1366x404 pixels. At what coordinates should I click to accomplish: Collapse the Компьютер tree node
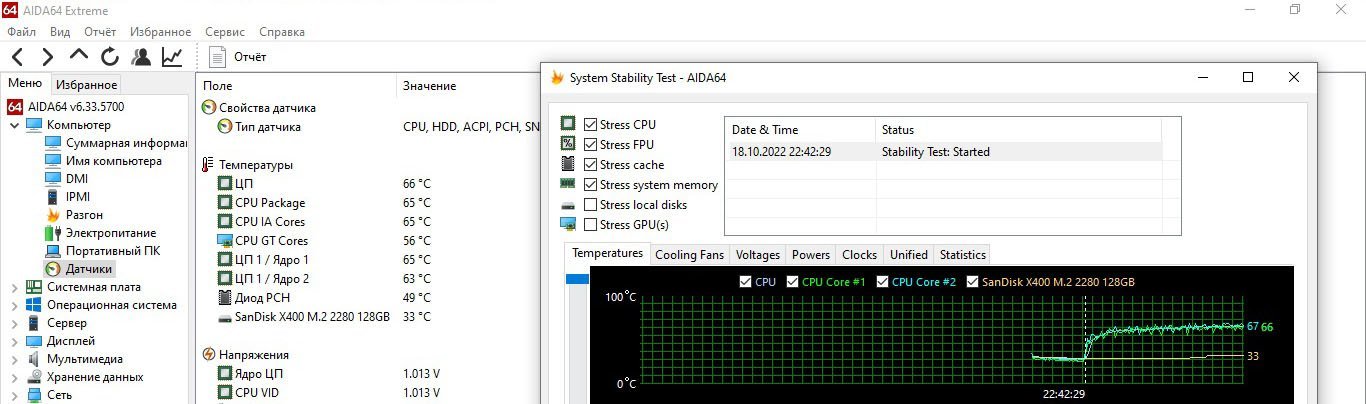pos(14,125)
